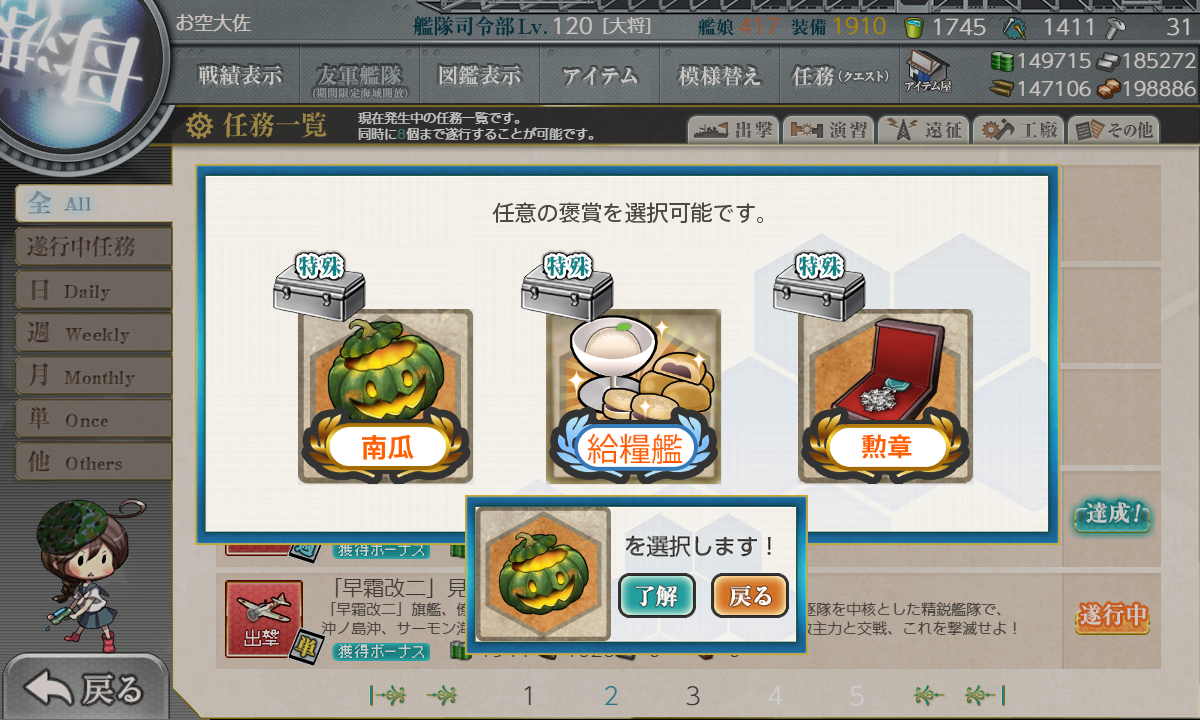
Task: Cancel selection with 戻る dialog button
Action: [x=749, y=597]
